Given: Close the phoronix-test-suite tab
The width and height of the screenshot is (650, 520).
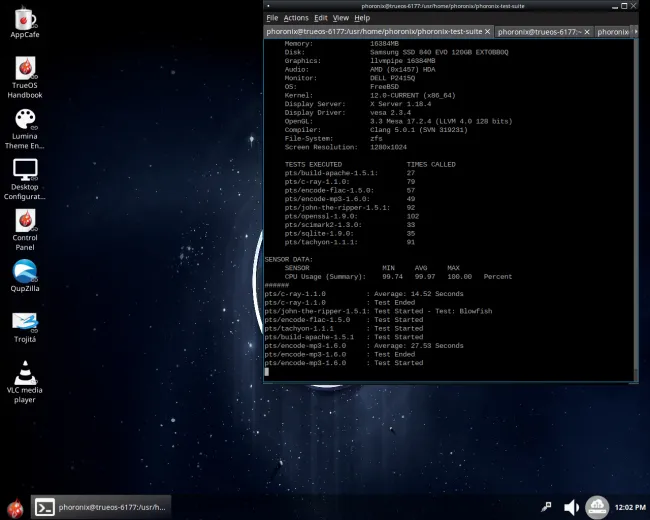Looking at the screenshot, I should pyautogui.click(x=488, y=32).
